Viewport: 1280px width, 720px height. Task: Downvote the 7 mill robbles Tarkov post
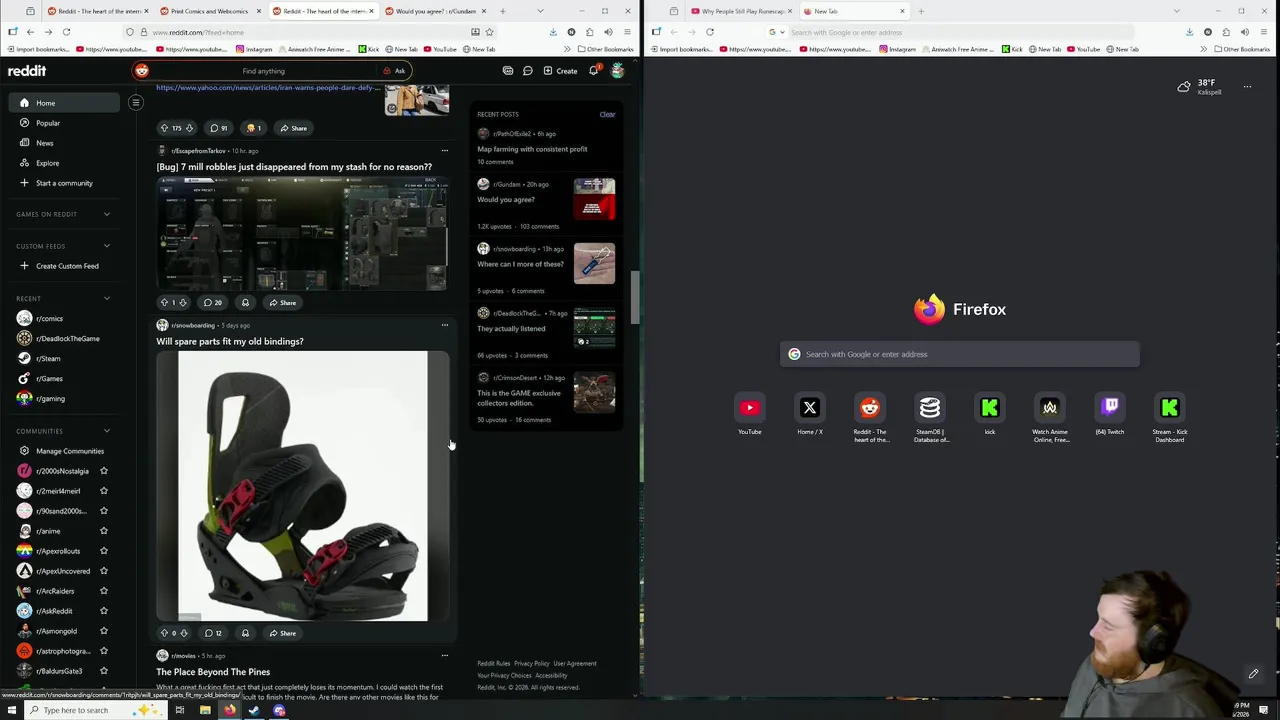coord(183,302)
